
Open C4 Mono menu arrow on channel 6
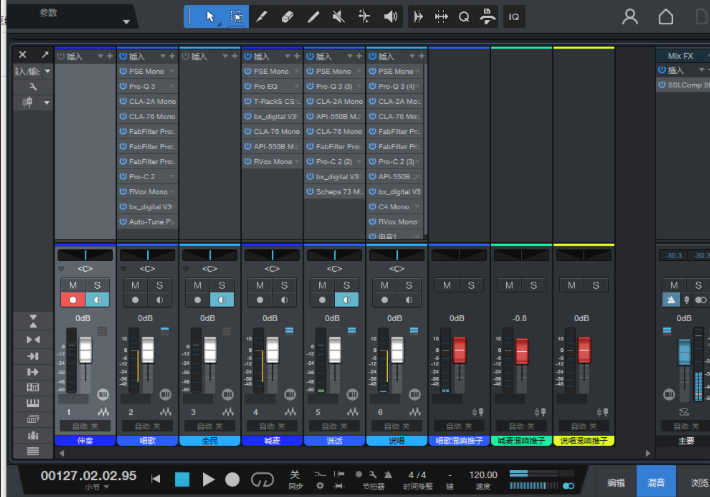click(417, 207)
